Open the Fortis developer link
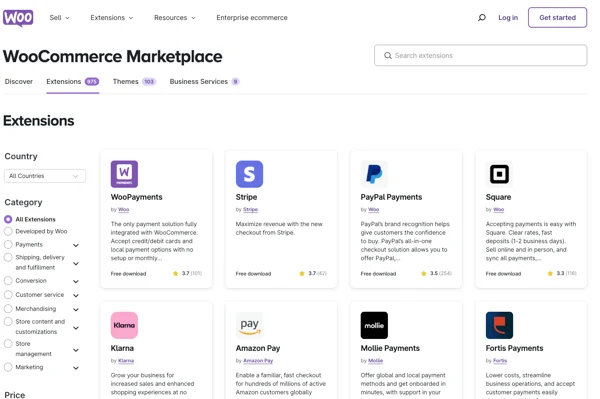 (500, 361)
